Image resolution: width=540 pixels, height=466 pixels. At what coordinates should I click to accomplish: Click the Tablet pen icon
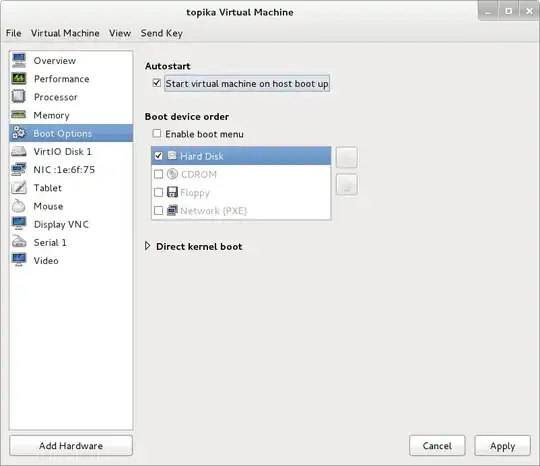(19, 188)
